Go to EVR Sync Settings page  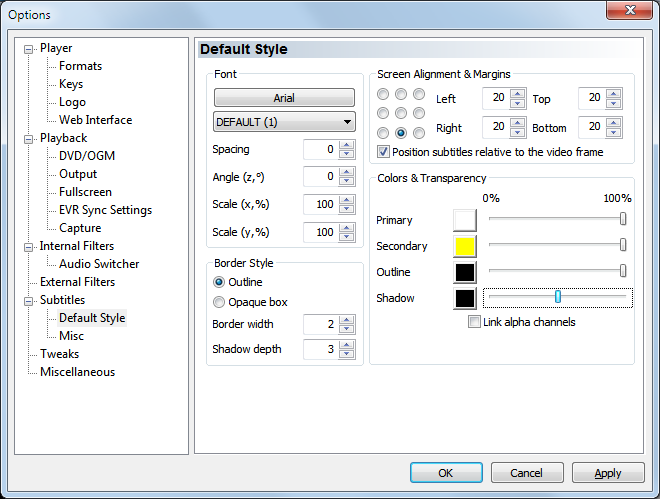pos(105,210)
